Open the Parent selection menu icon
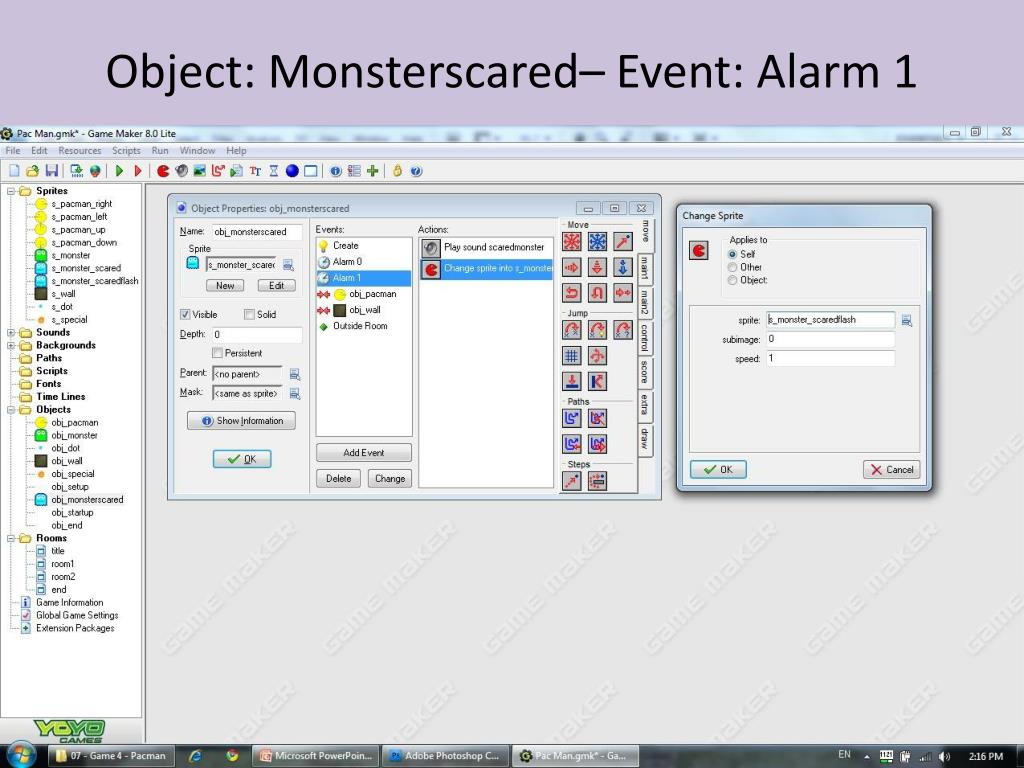This screenshot has height=768, width=1024. click(x=295, y=374)
